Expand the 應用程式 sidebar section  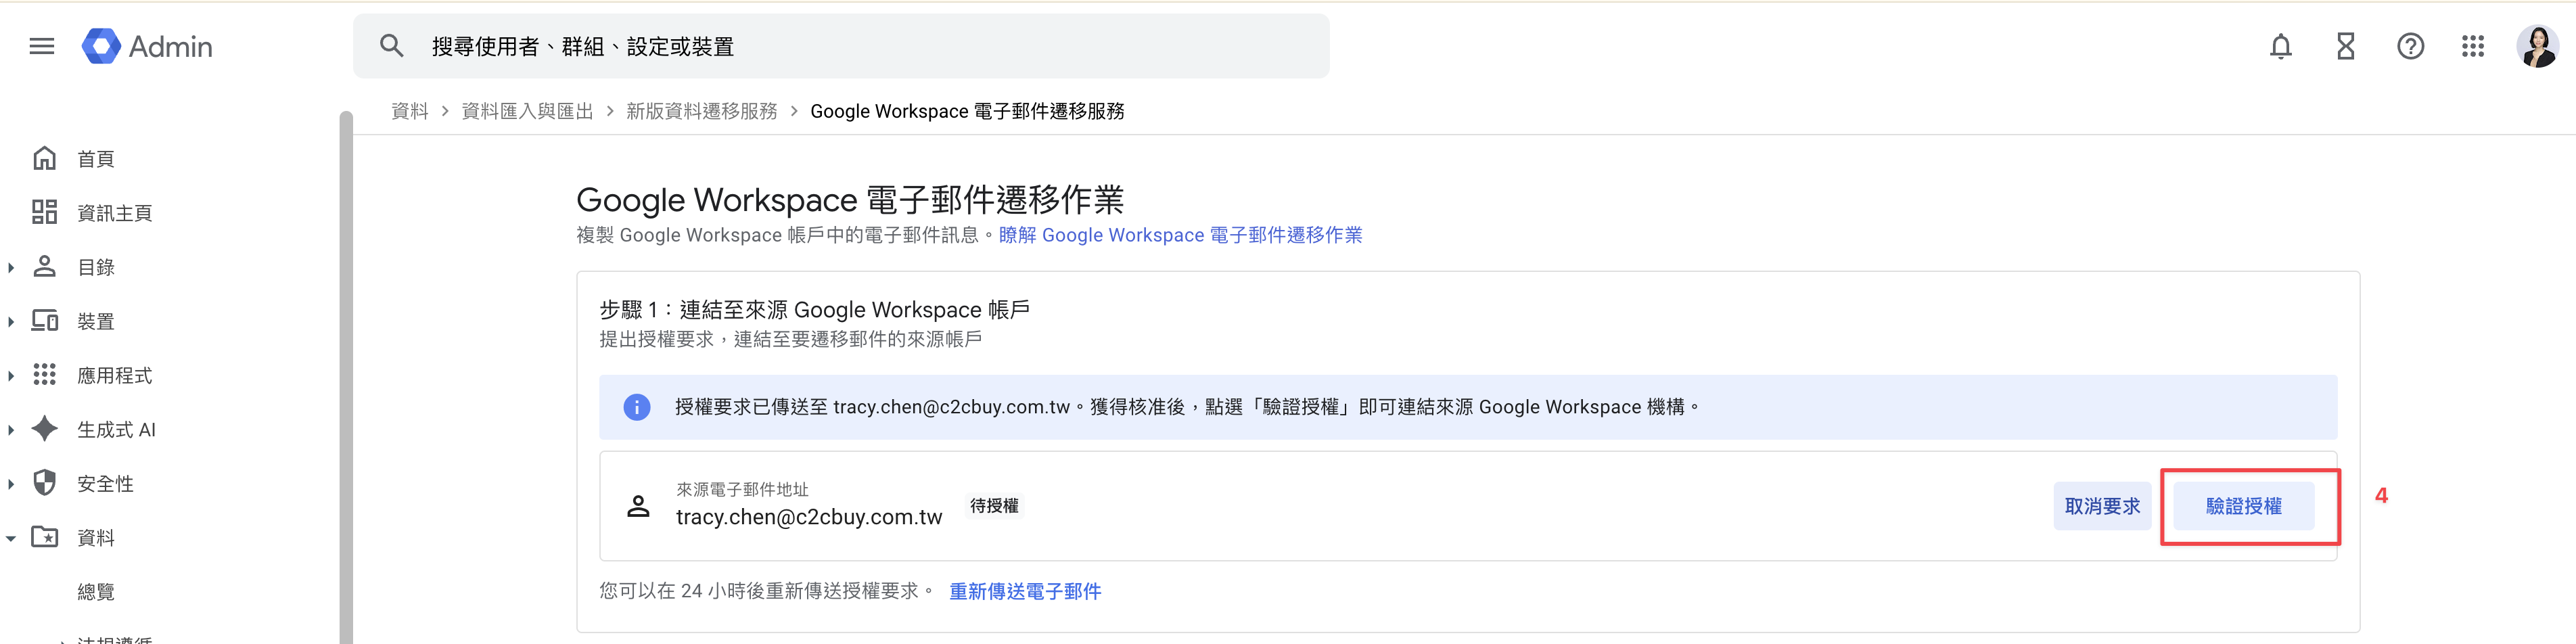tap(11, 375)
